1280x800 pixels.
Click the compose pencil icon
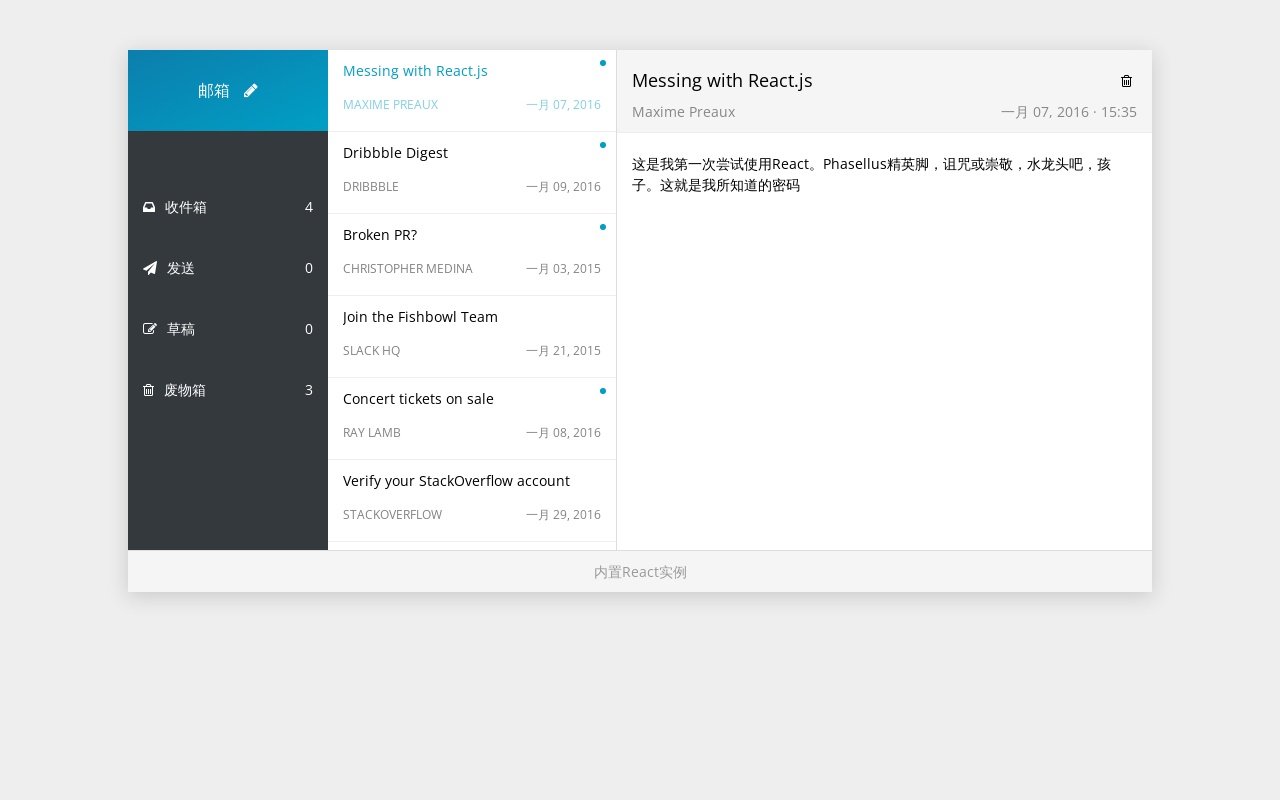[250, 90]
